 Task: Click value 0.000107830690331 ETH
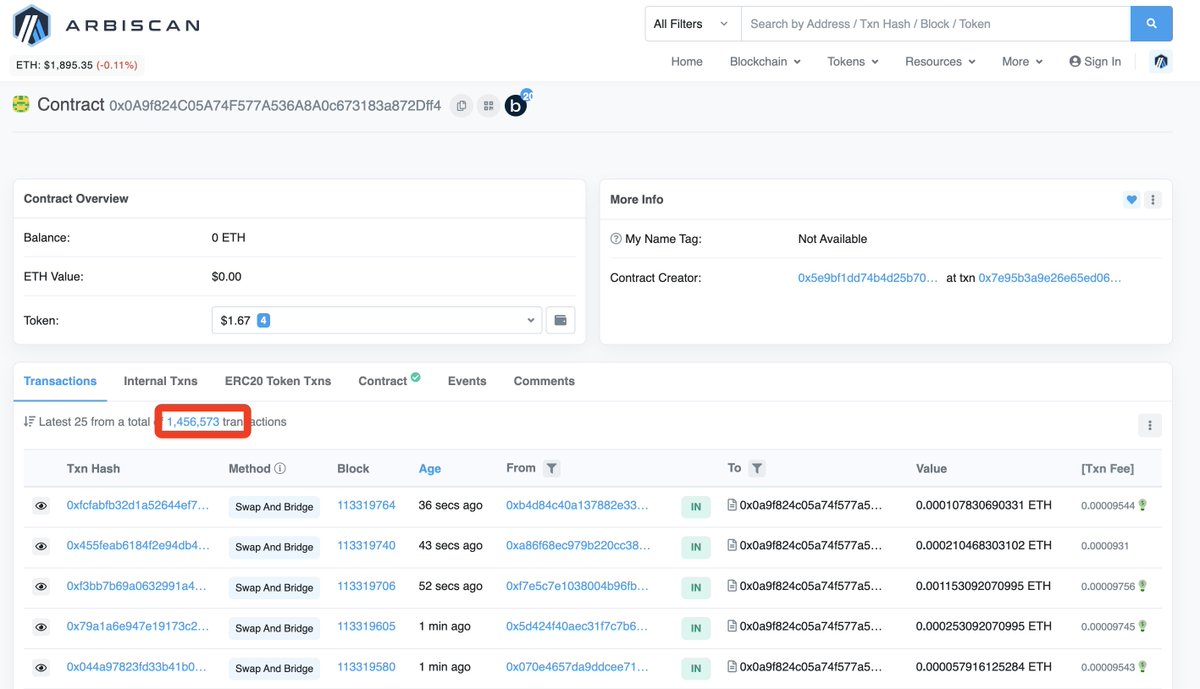click(x=984, y=505)
